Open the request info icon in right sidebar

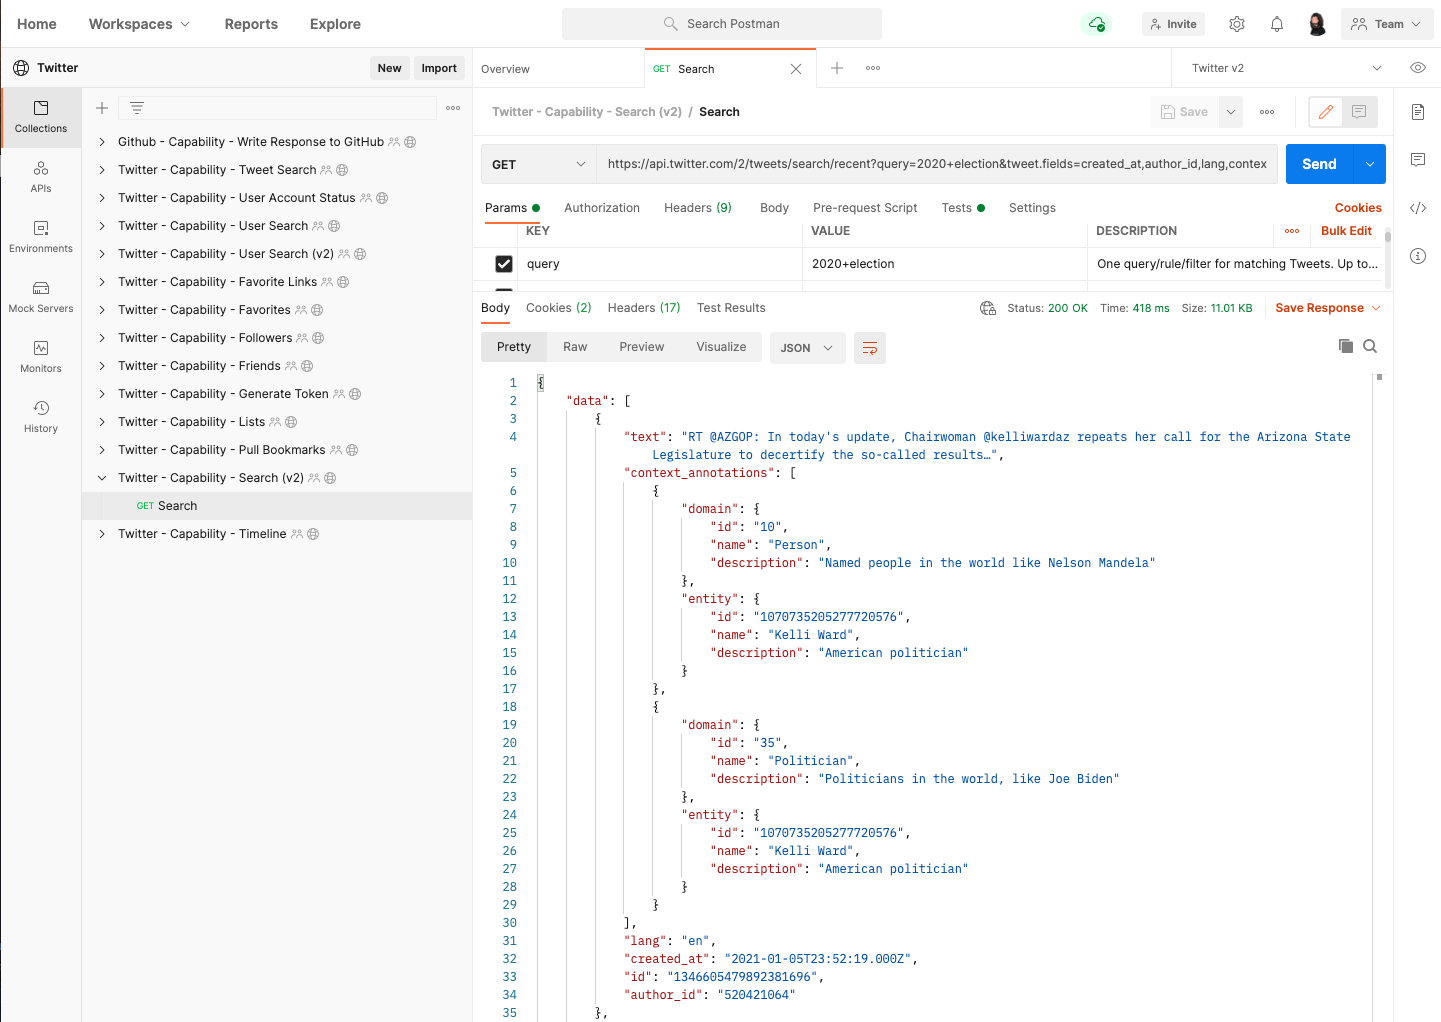(x=1417, y=256)
